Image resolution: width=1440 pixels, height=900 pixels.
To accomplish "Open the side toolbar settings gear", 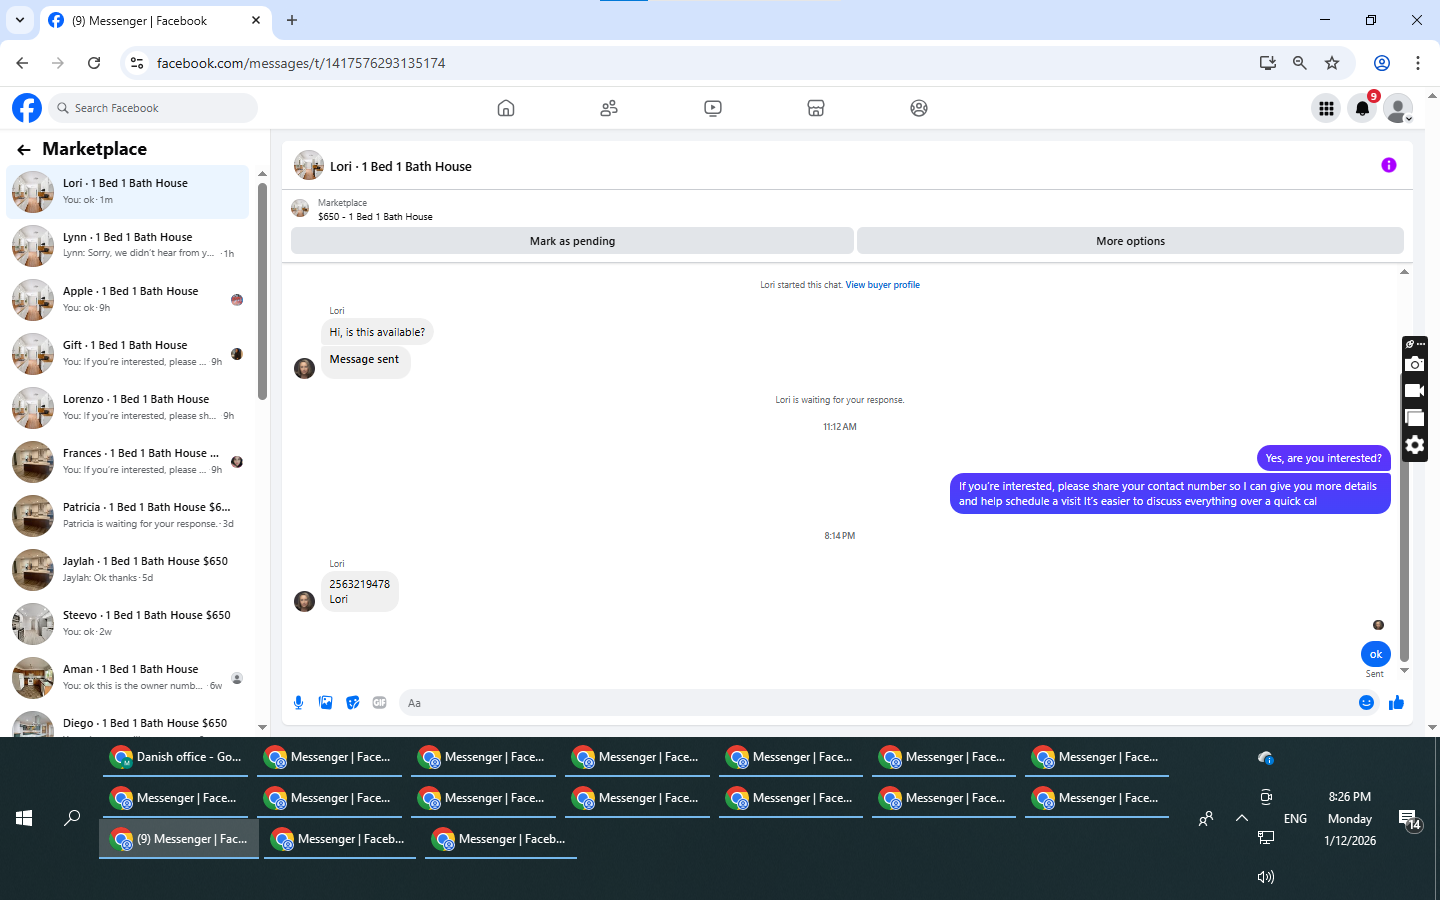I will pyautogui.click(x=1414, y=445).
